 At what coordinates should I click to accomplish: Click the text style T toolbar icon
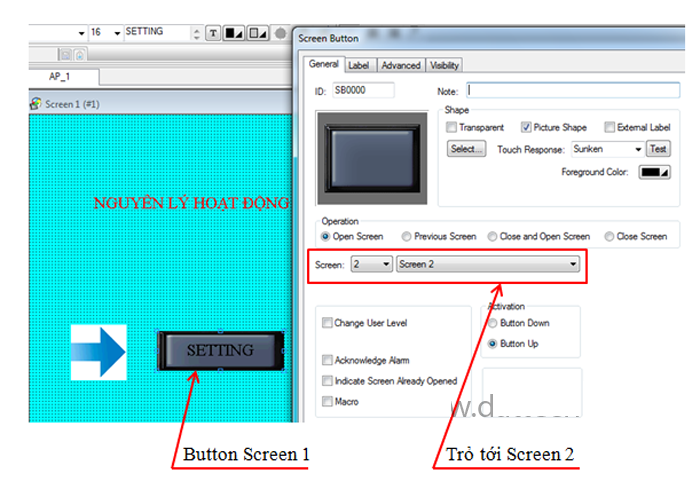click(213, 33)
